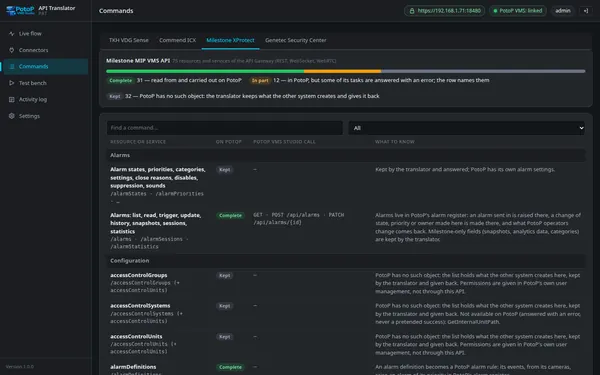Select the Alarm states, priorities, categories row
This screenshot has height=375, width=600.
[346, 185]
